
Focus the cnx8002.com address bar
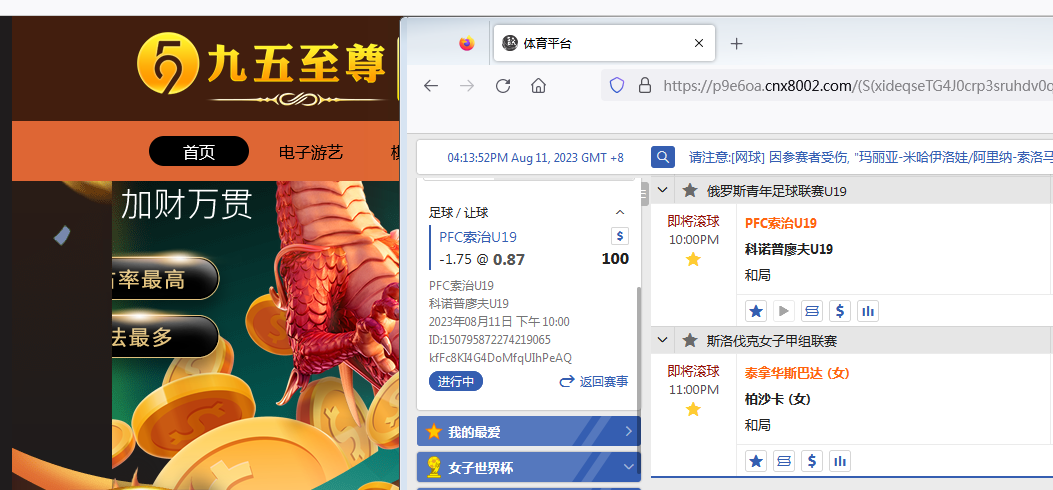858,85
